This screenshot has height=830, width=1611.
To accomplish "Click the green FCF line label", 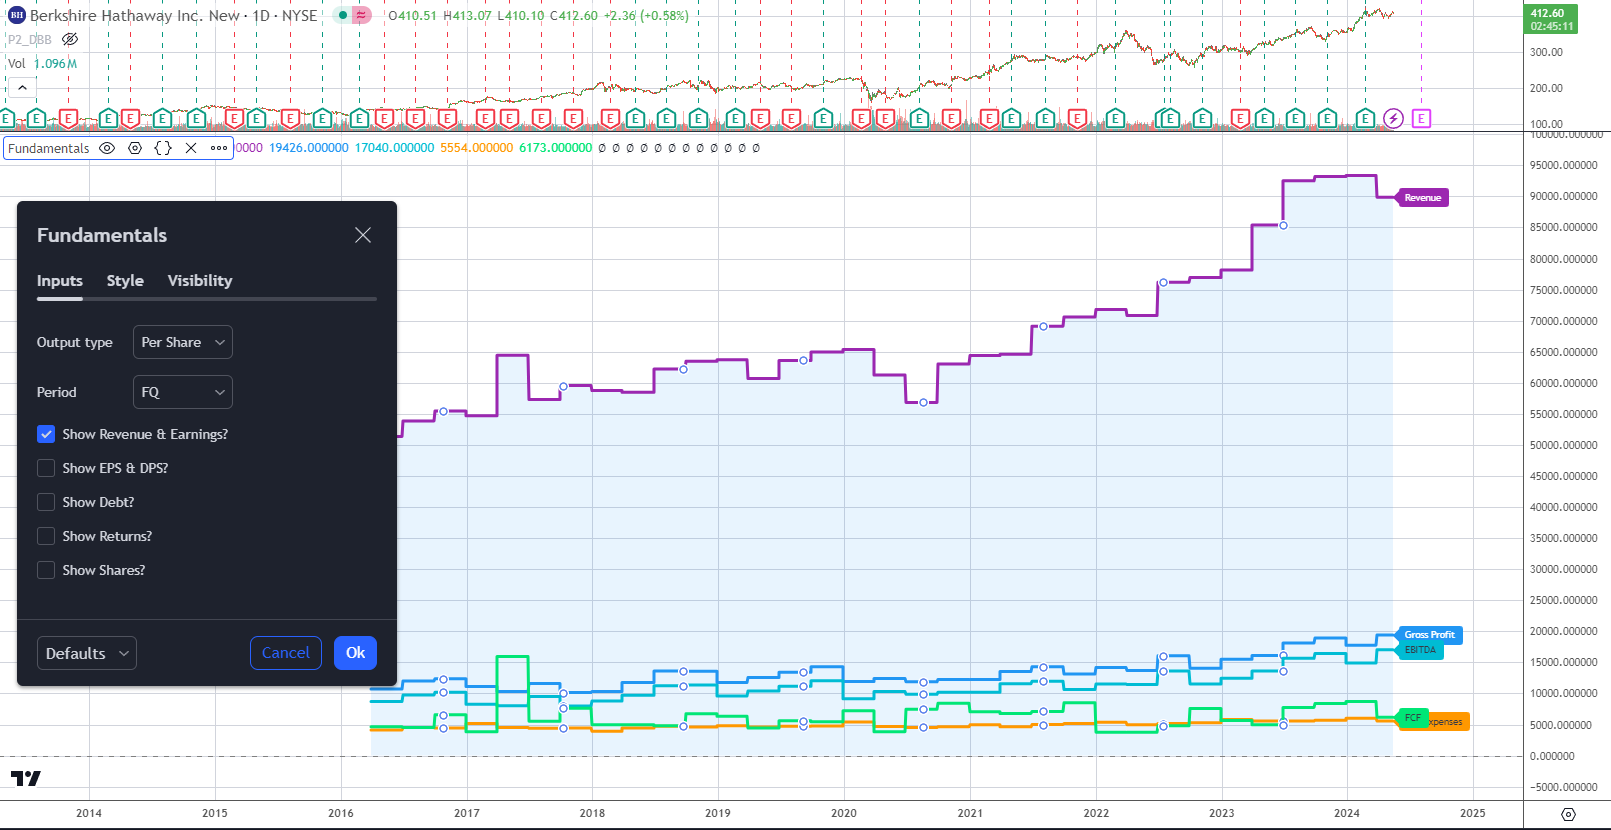I will (x=1412, y=718).
